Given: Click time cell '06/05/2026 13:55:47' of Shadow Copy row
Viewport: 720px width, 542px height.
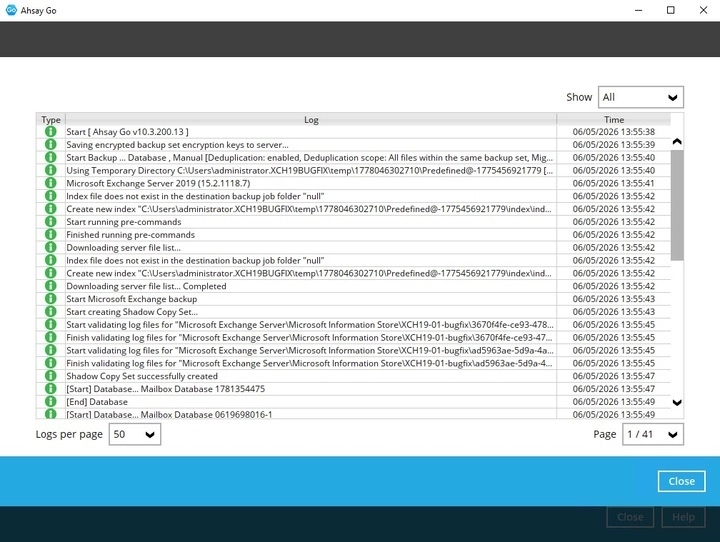Looking at the screenshot, I should click(614, 376).
